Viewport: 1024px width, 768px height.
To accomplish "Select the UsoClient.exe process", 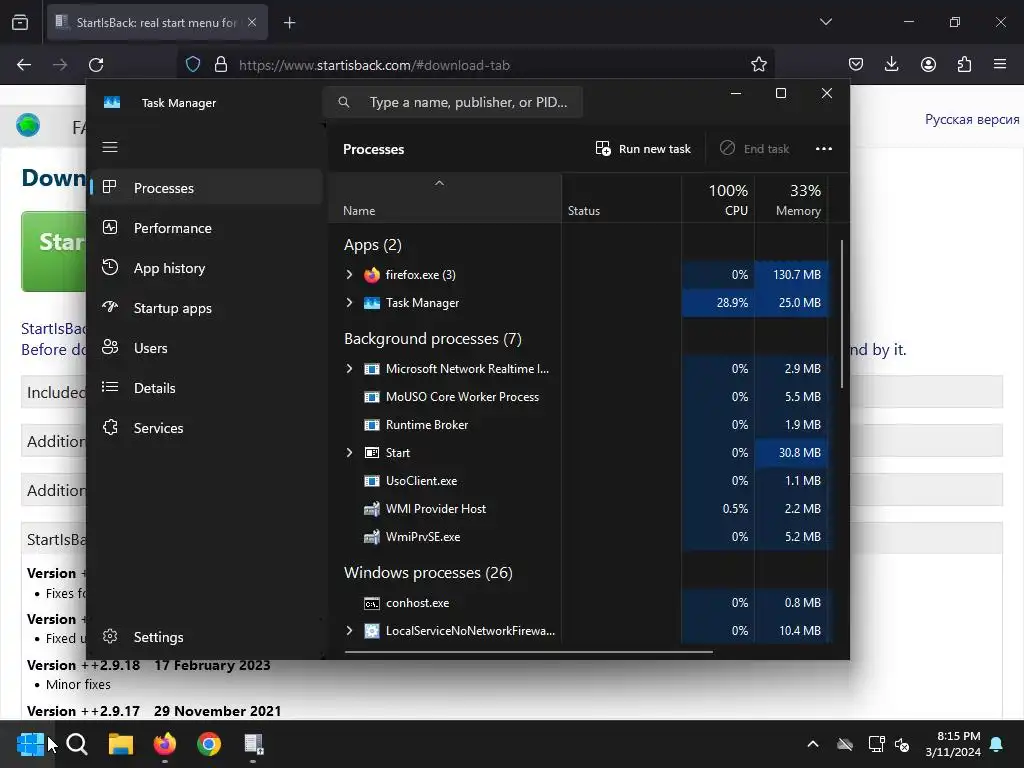I will tap(578, 481).
